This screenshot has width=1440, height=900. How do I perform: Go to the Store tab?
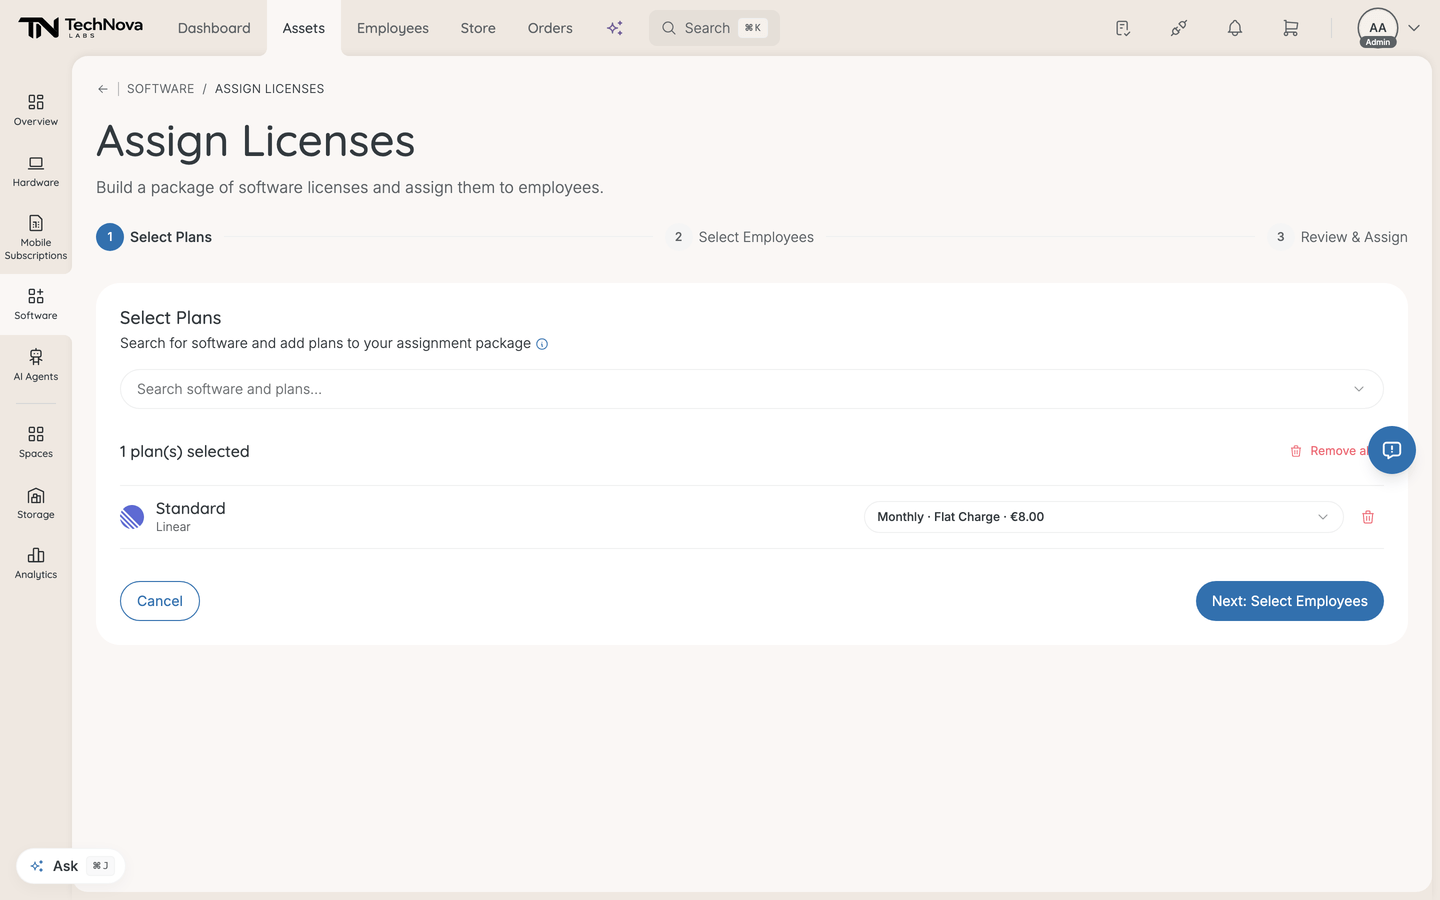point(478,28)
